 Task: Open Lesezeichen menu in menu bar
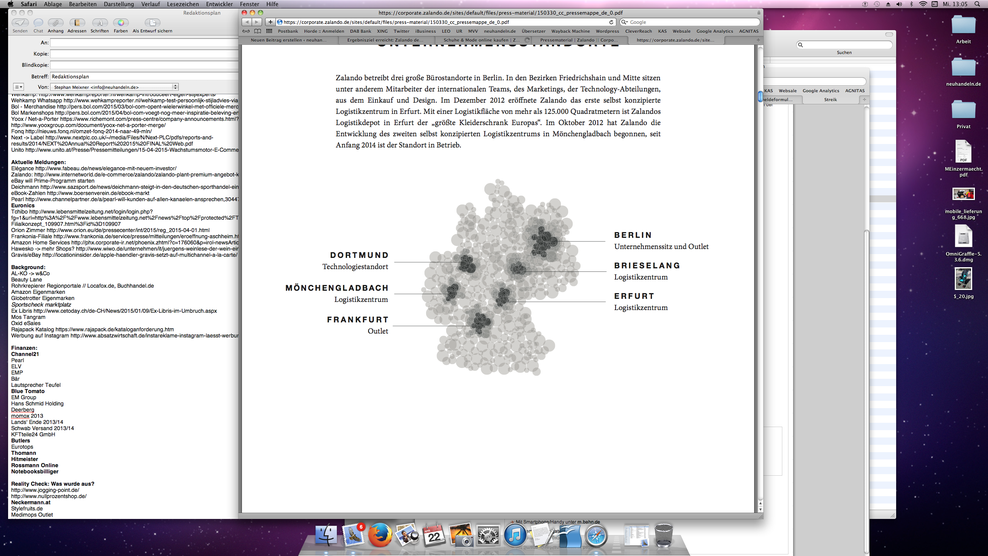pyautogui.click(x=183, y=4)
